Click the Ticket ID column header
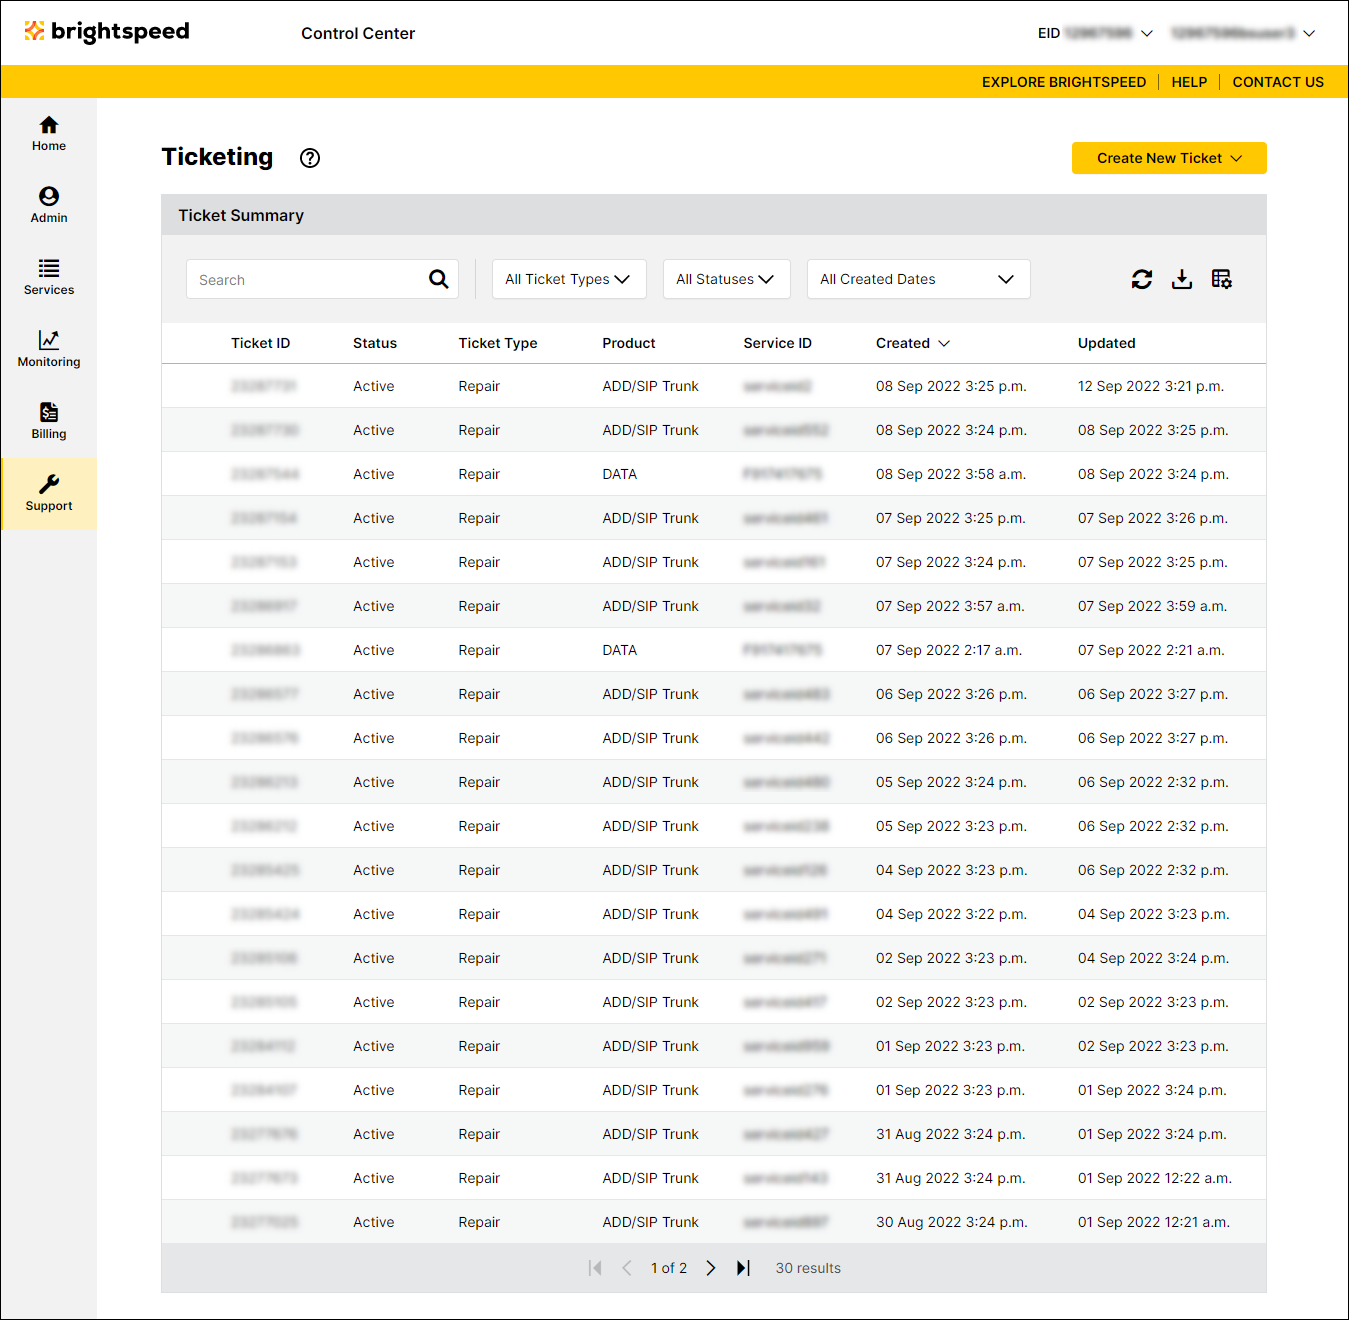 pos(260,343)
